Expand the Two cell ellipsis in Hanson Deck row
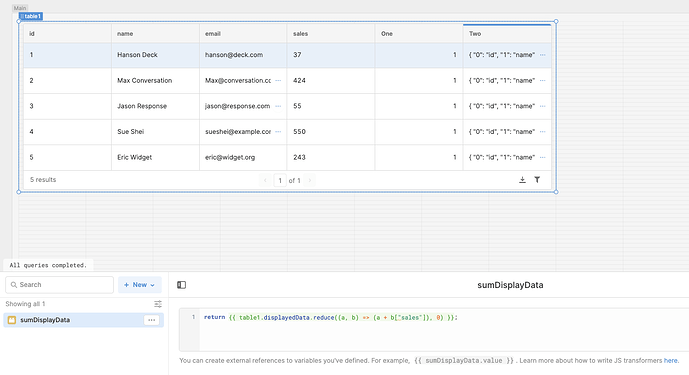This screenshot has width=689, height=375. [543, 55]
